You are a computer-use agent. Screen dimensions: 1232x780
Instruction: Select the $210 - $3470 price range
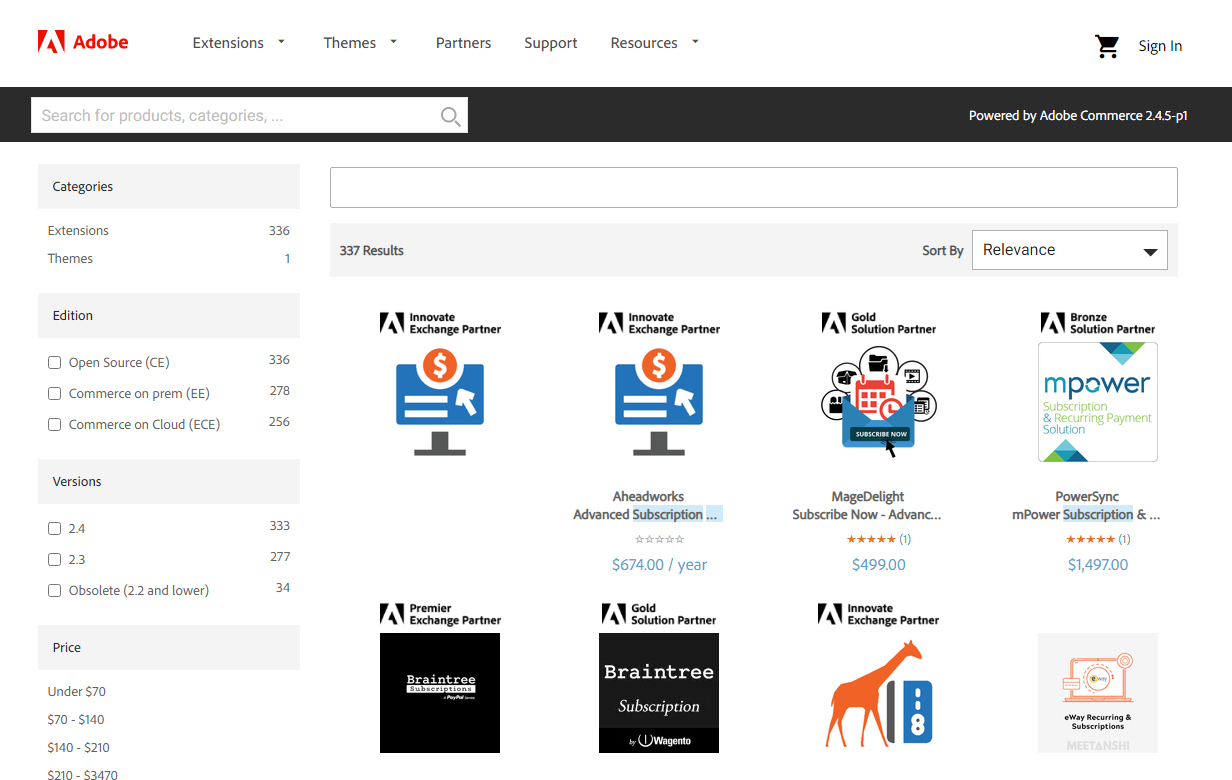point(82,773)
